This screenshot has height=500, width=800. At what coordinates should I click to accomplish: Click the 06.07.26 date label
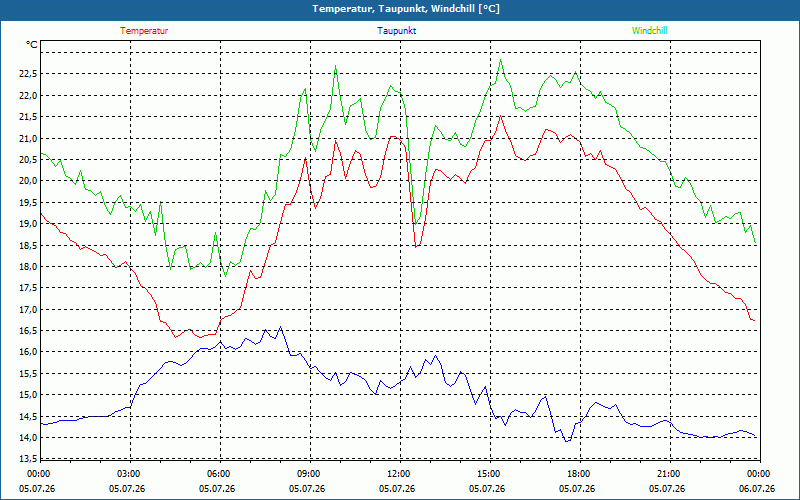pyautogui.click(x=757, y=488)
